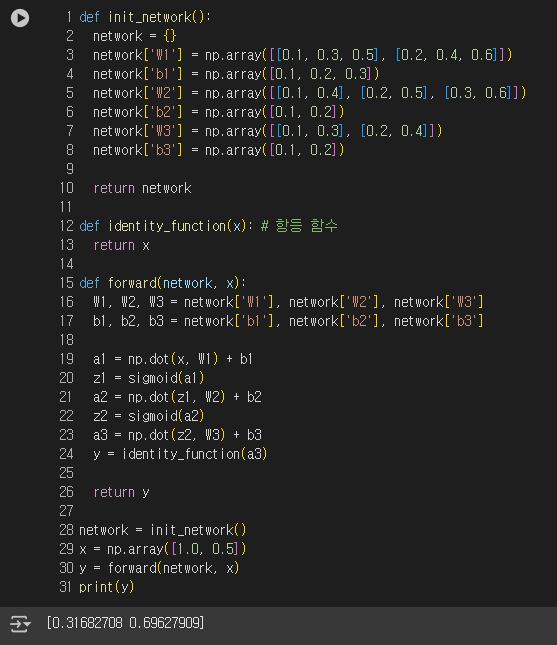Click 'return y' on line 26

click(121, 492)
